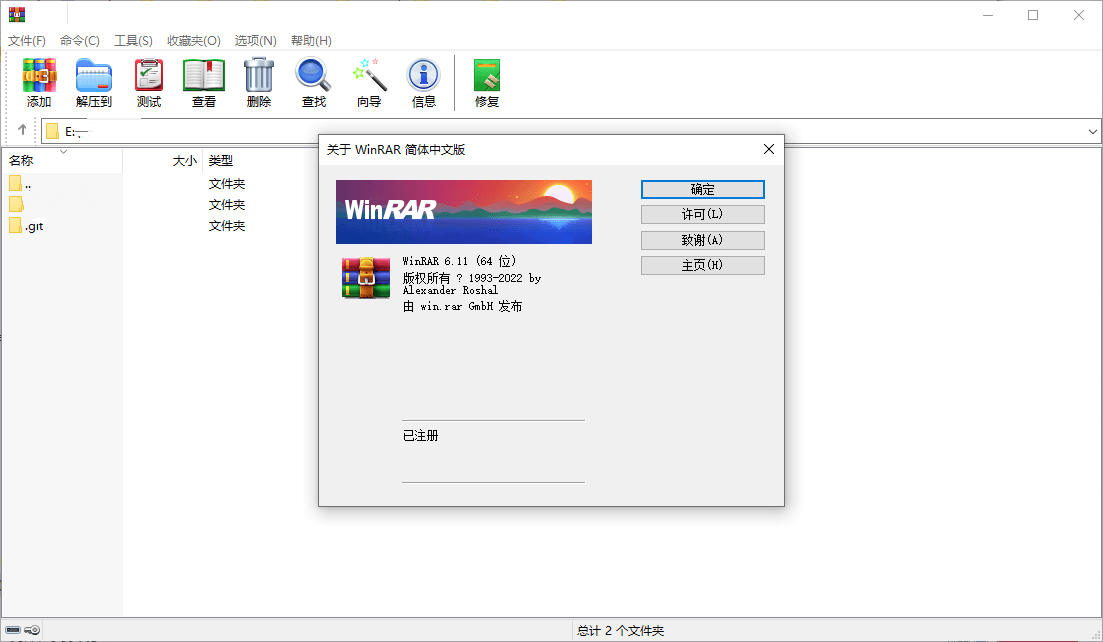Open the 查找 (Find) magnifier tool
Image resolution: width=1103 pixels, height=642 pixels.
tap(313, 82)
